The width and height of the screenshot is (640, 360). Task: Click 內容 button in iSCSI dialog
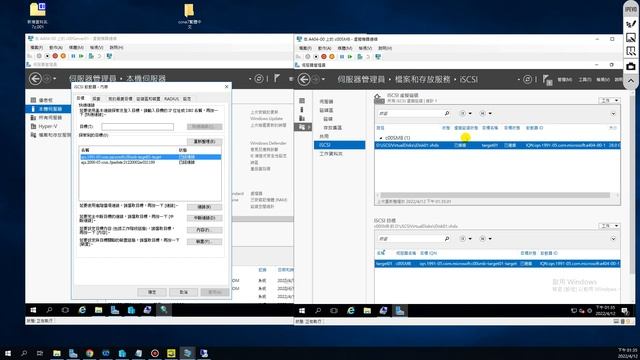(204, 230)
